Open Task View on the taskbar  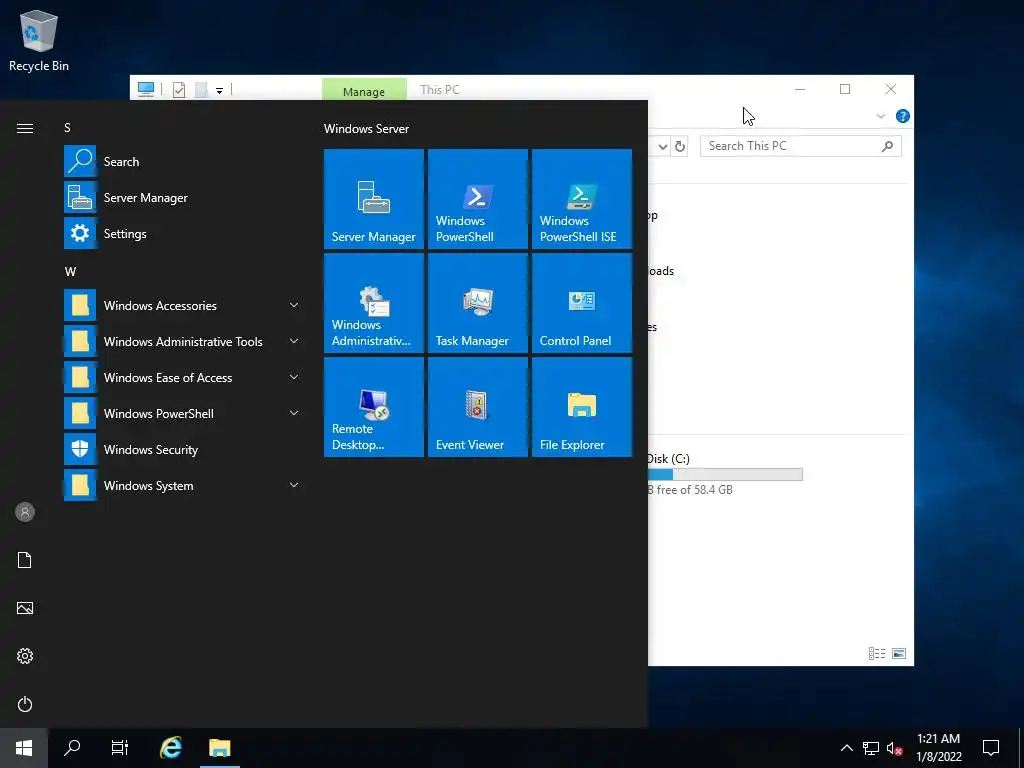click(x=120, y=748)
